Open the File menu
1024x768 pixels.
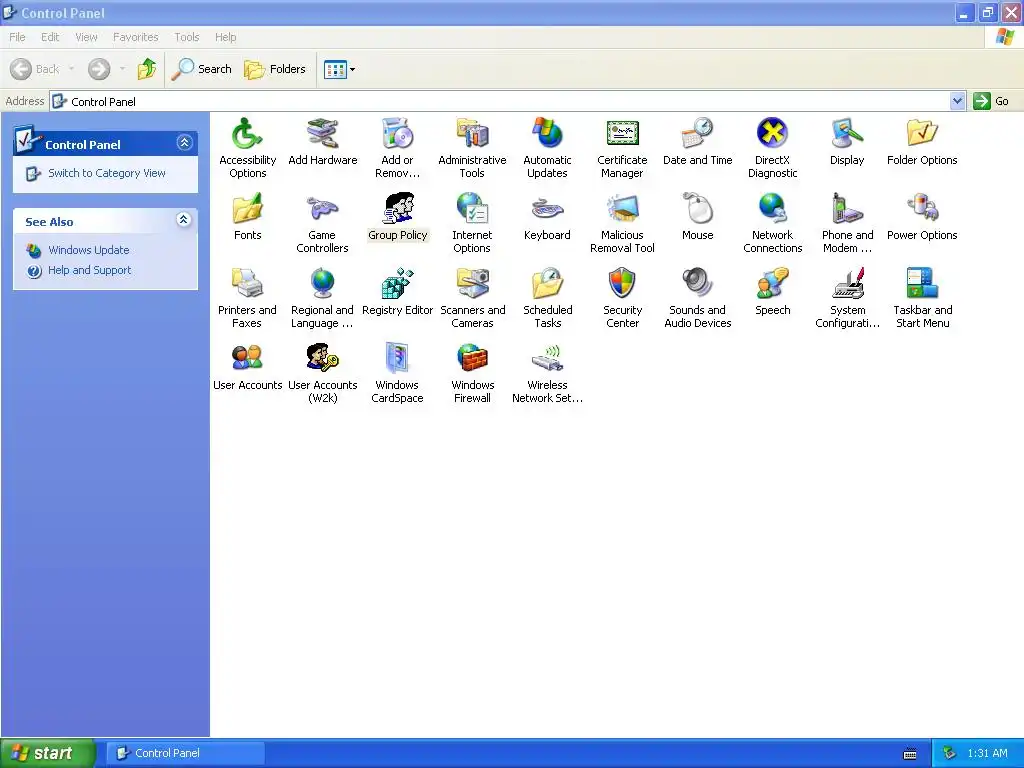[17, 37]
